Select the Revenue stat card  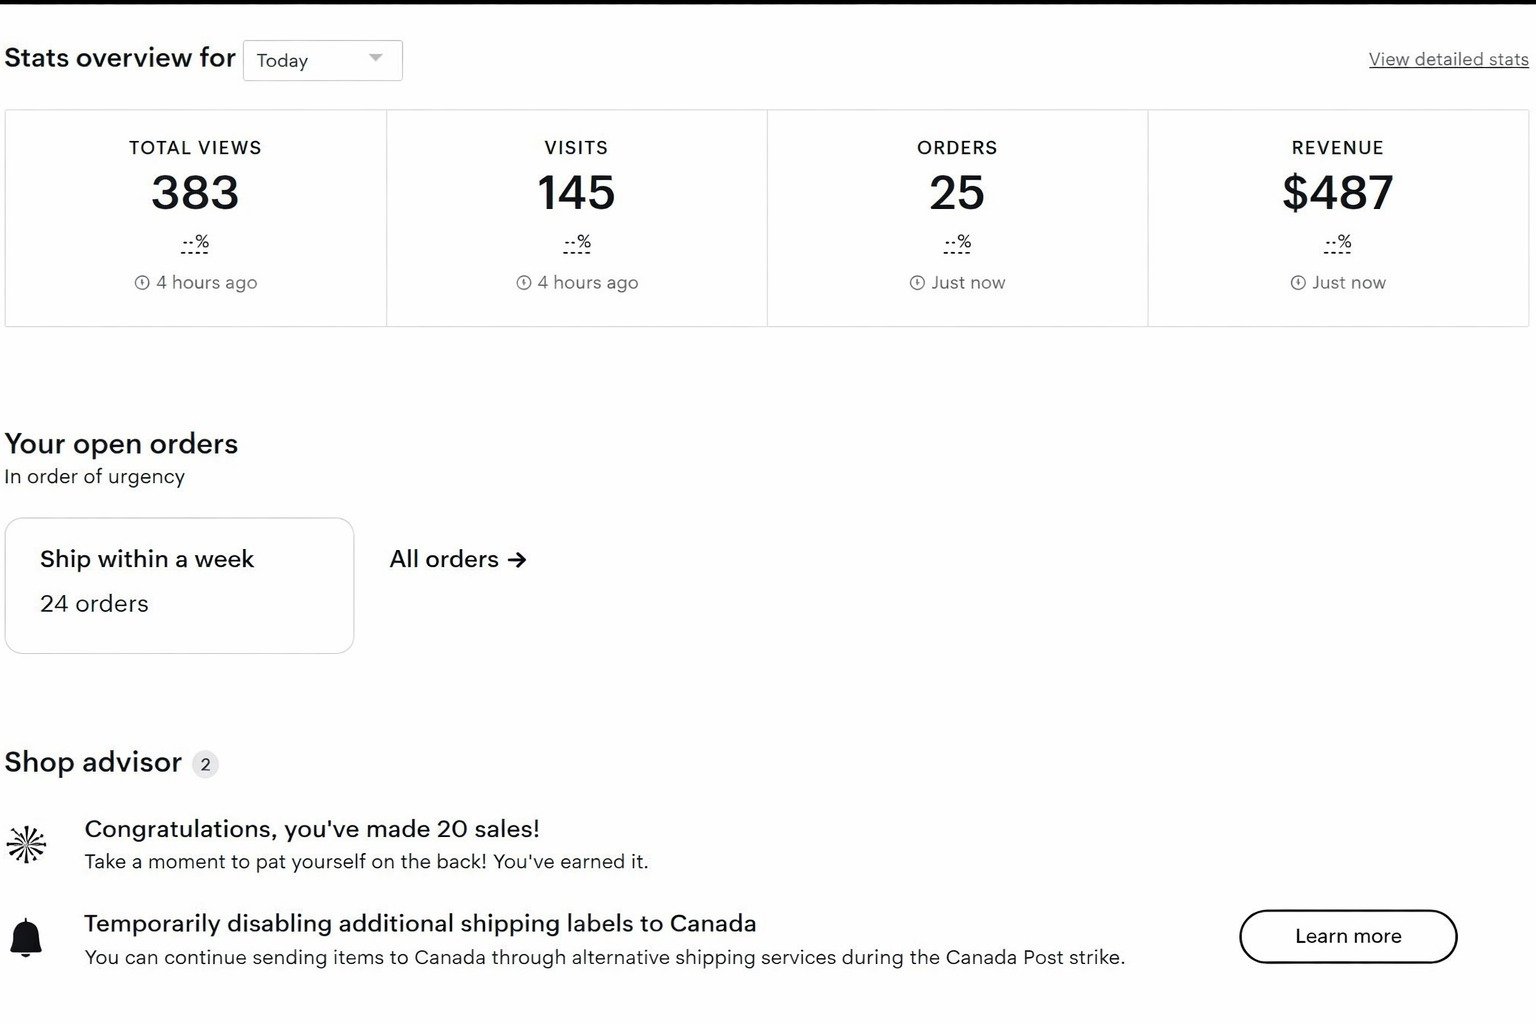pyautogui.click(x=1338, y=217)
